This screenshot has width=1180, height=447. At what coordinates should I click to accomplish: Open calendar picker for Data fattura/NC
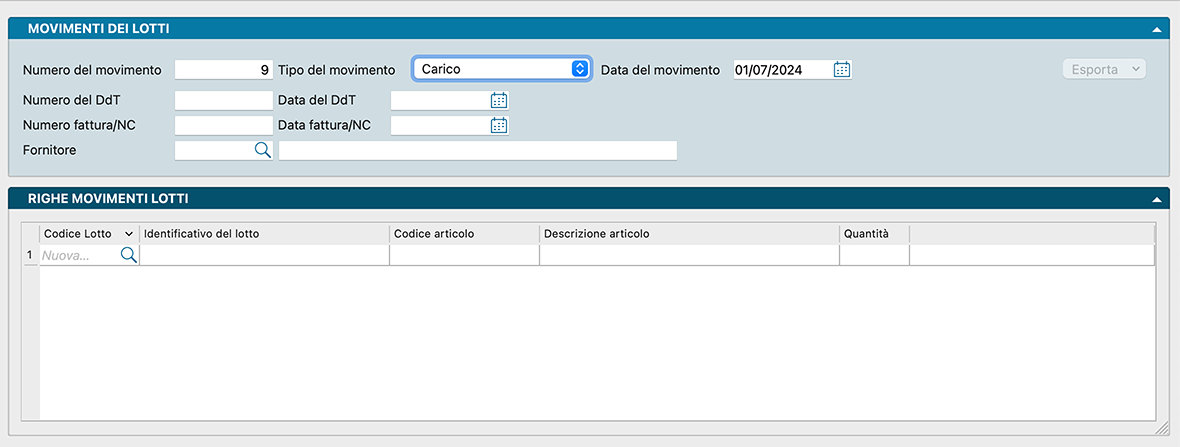499,125
